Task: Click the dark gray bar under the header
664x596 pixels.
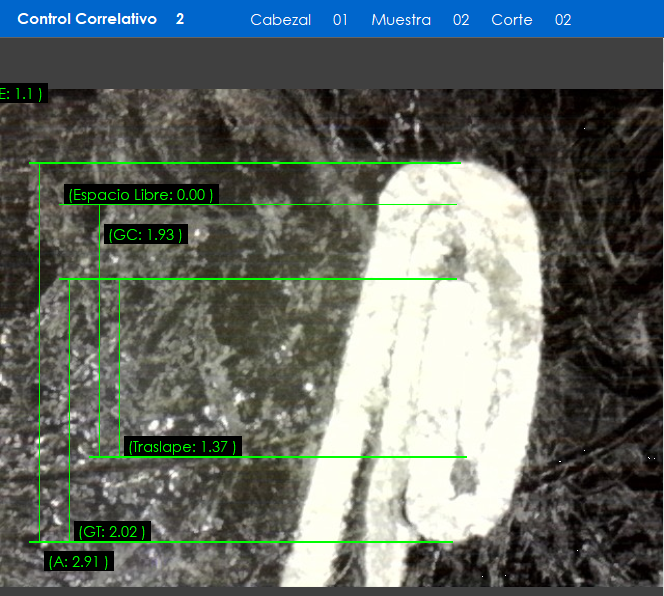Action: tap(332, 63)
